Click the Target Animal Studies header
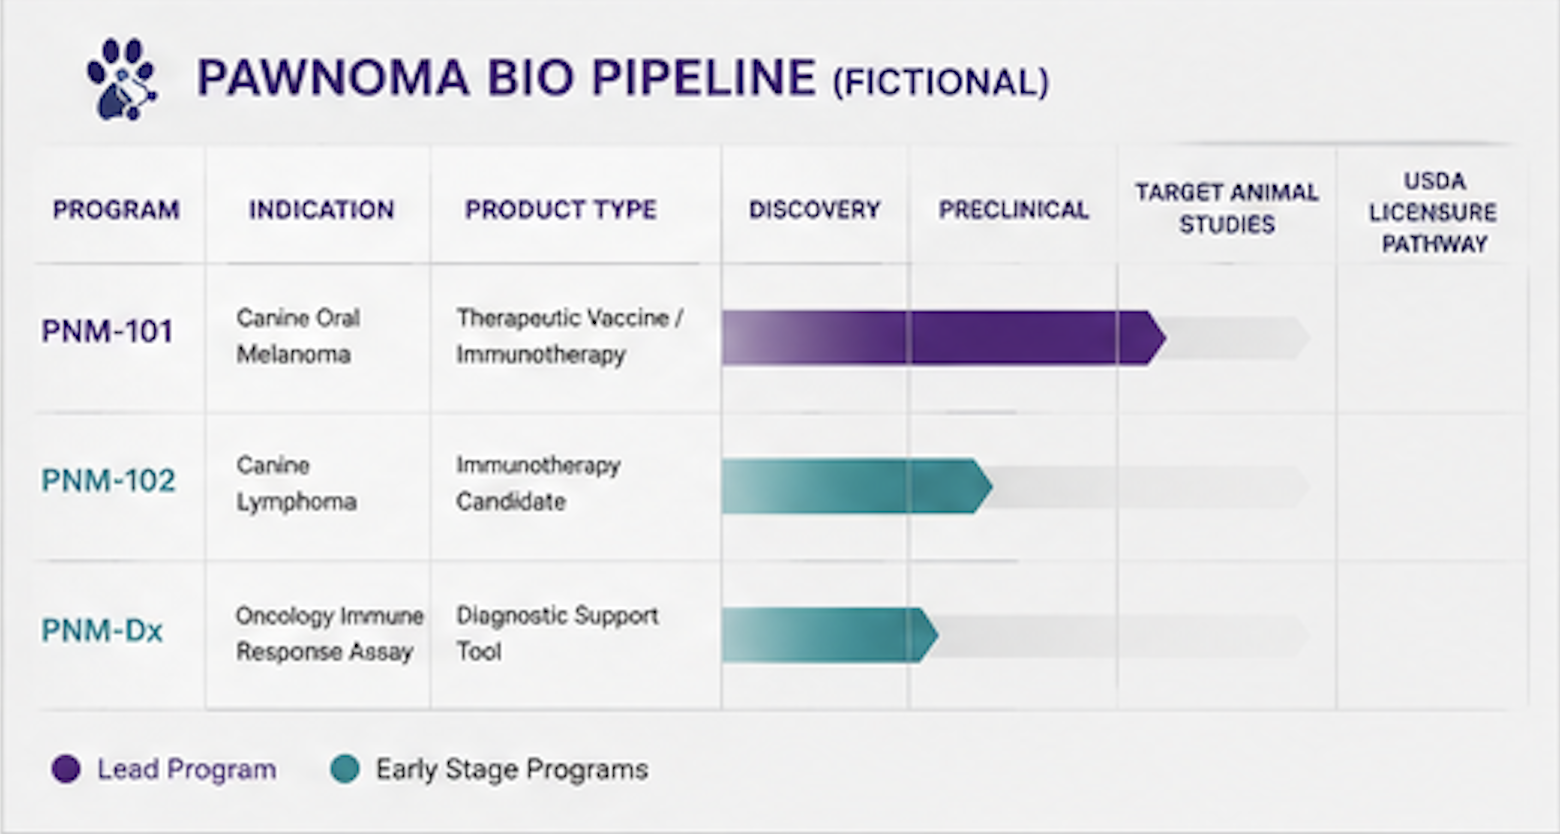Viewport: 1560px width, 834px height. pos(1227,208)
